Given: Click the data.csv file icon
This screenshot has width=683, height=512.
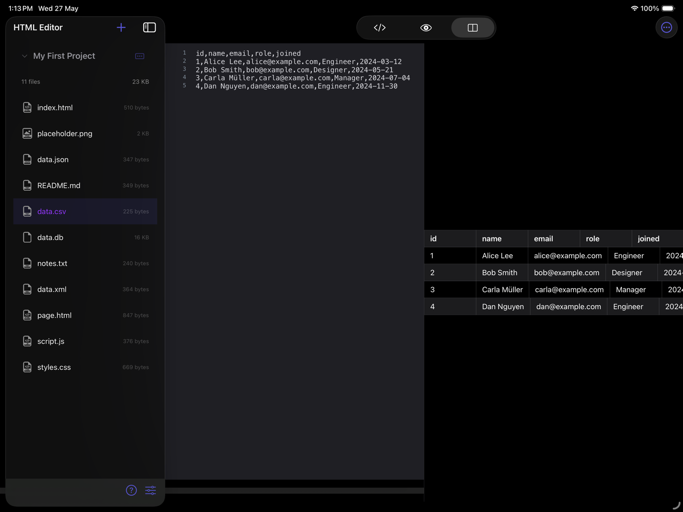Looking at the screenshot, I should pos(27,211).
